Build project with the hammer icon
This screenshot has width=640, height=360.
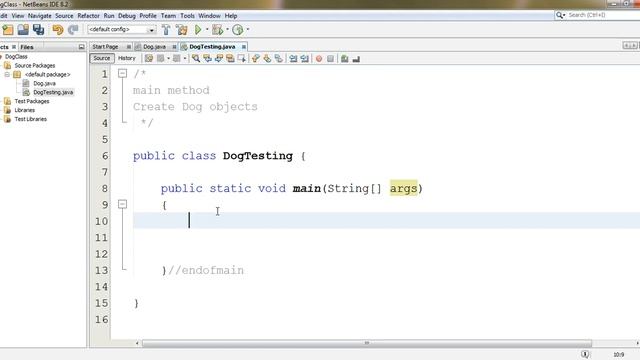[166, 30]
